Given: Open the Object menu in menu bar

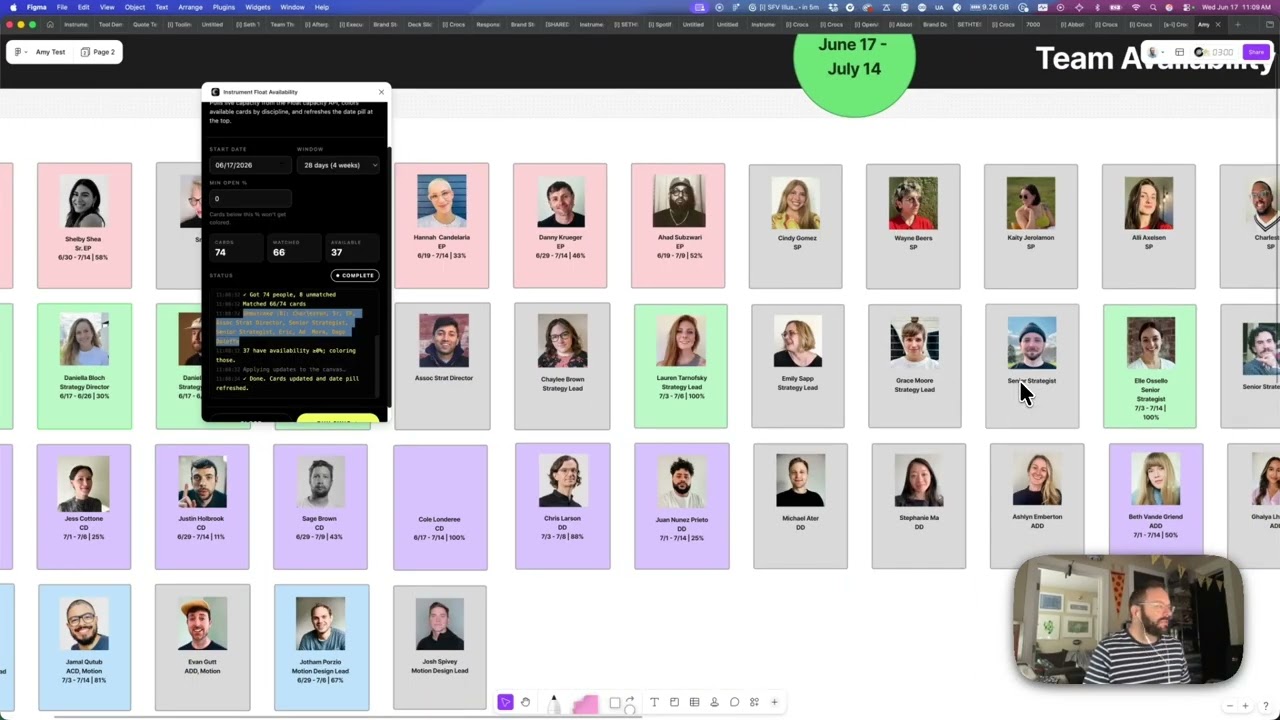Looking at the screenshot, I should tap(135, 7).
